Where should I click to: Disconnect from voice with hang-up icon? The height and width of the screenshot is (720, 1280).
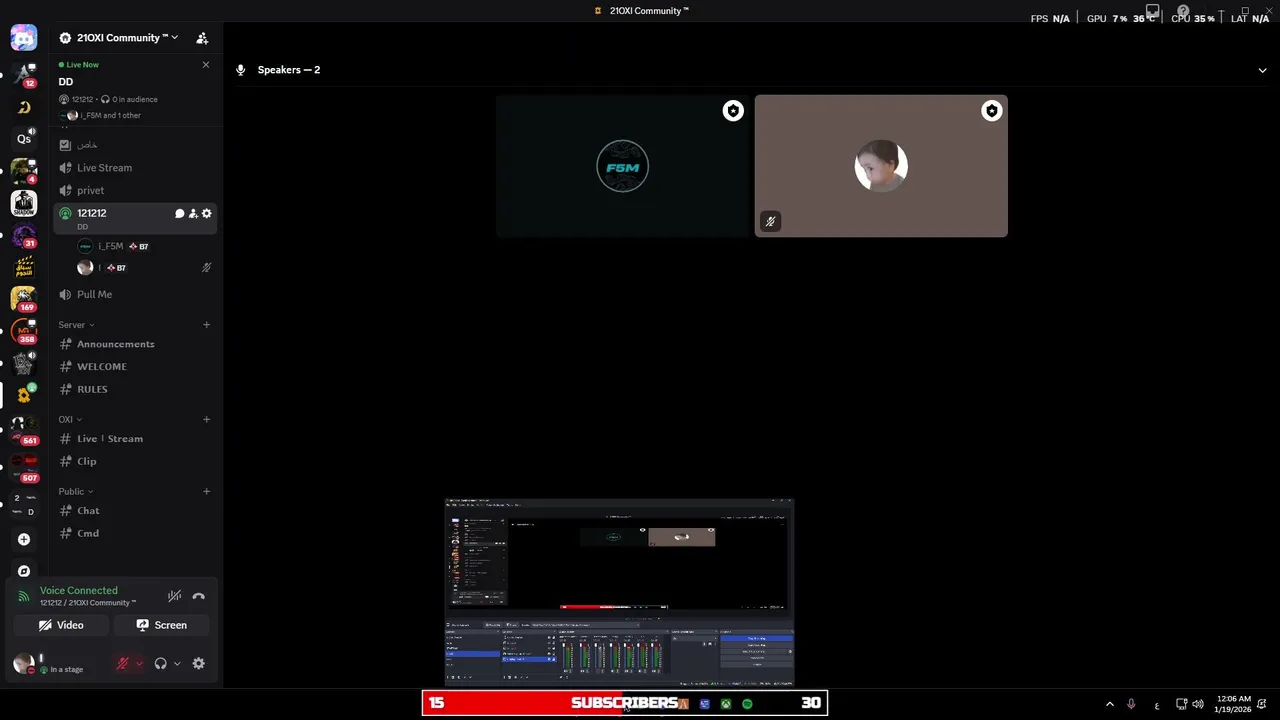tap(198, 596)
